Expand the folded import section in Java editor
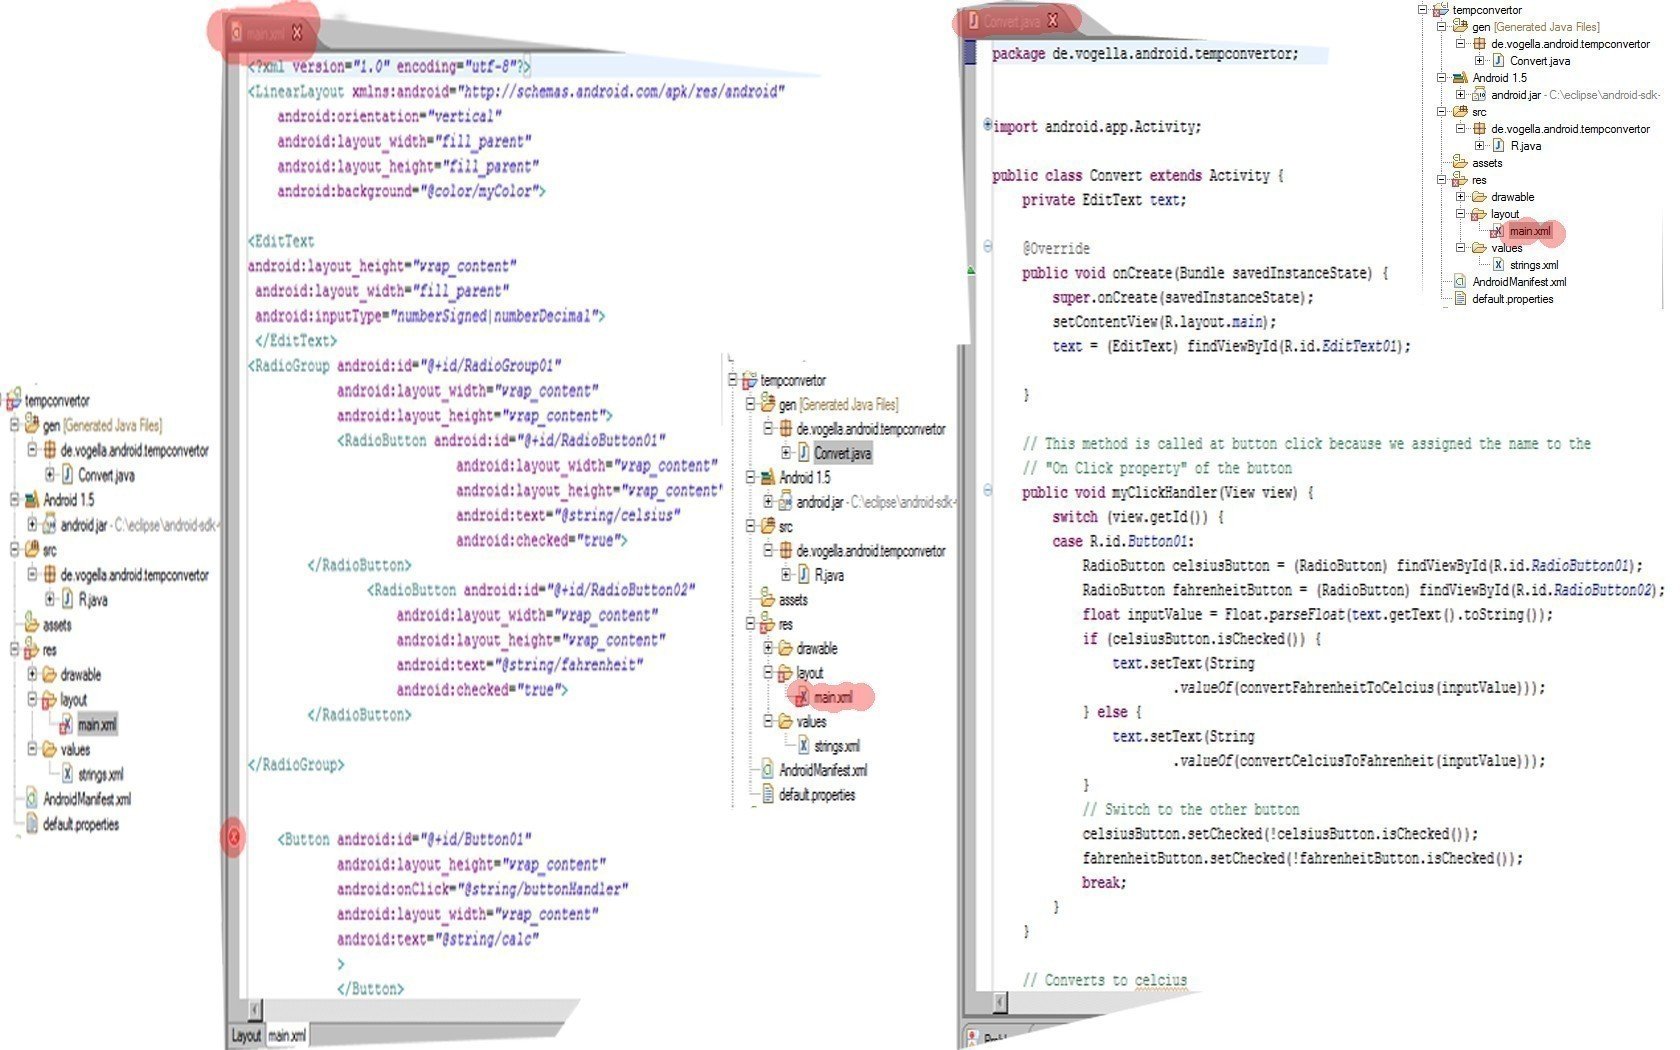Image resolution: width=1680 pixels, height=1050 pixels. click(987, 125)
